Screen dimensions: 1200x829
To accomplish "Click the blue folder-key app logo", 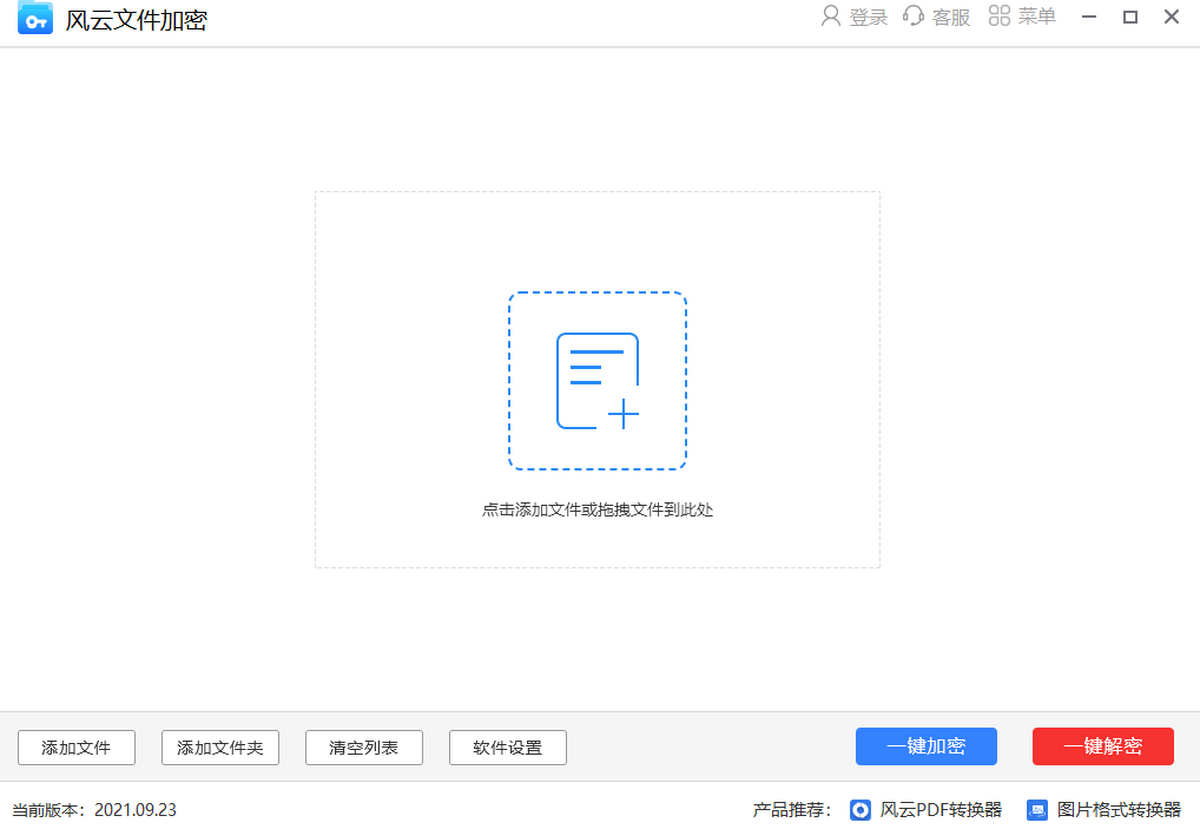I will (x=35, y=19).
